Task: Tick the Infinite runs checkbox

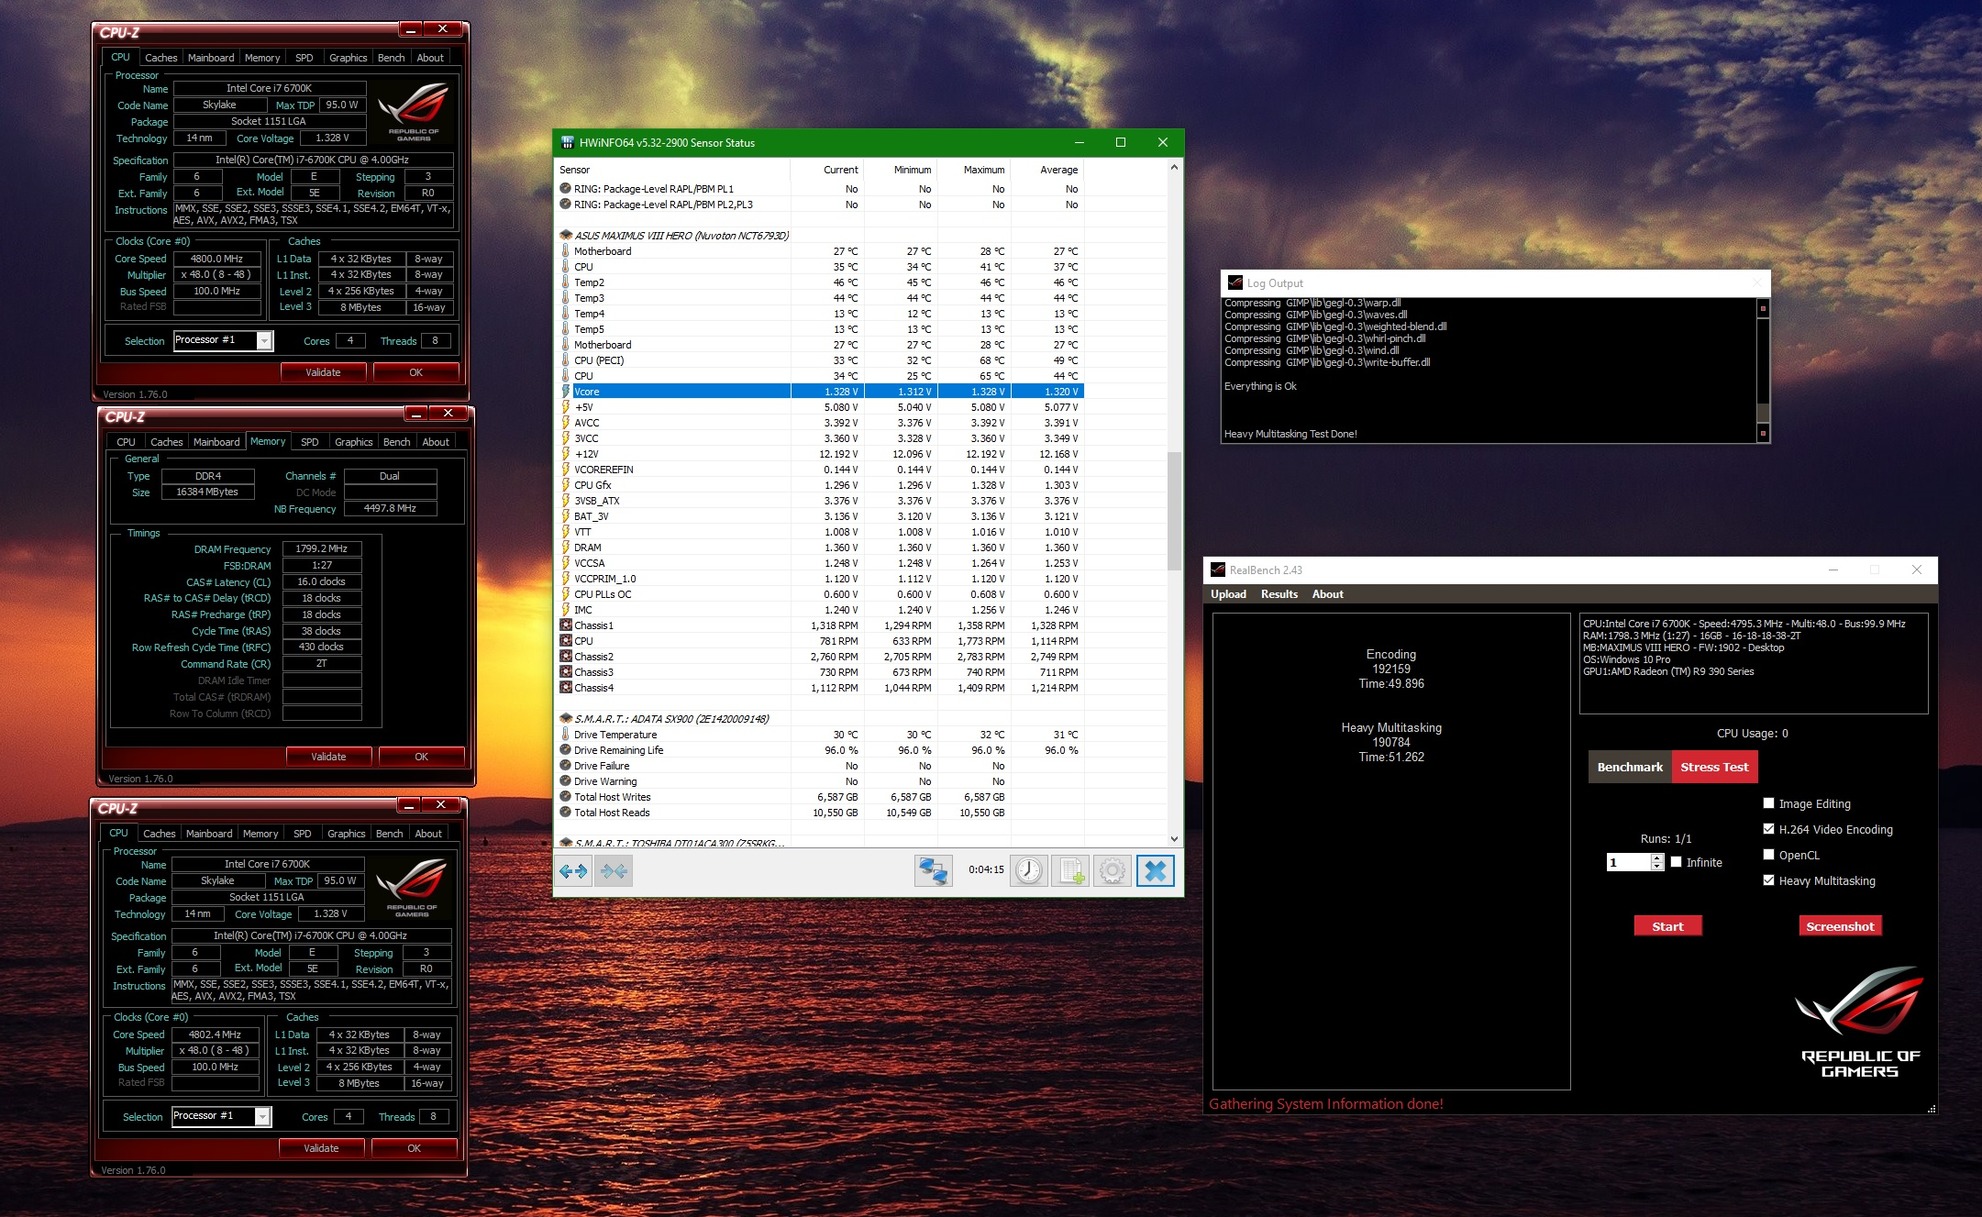Action: (x=1676, y=862)
